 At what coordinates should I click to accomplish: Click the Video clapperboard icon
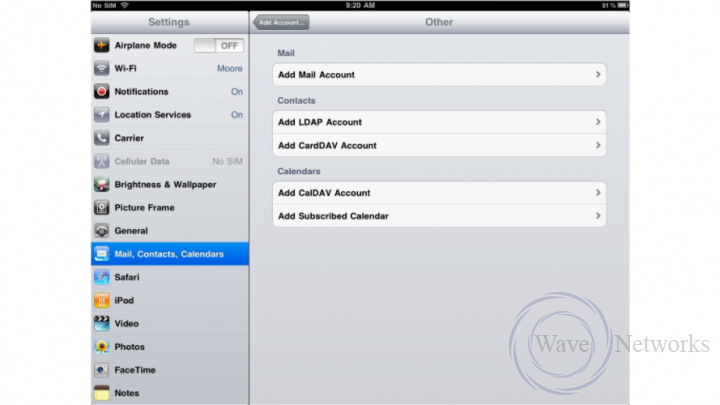click(x=101, y=323)
